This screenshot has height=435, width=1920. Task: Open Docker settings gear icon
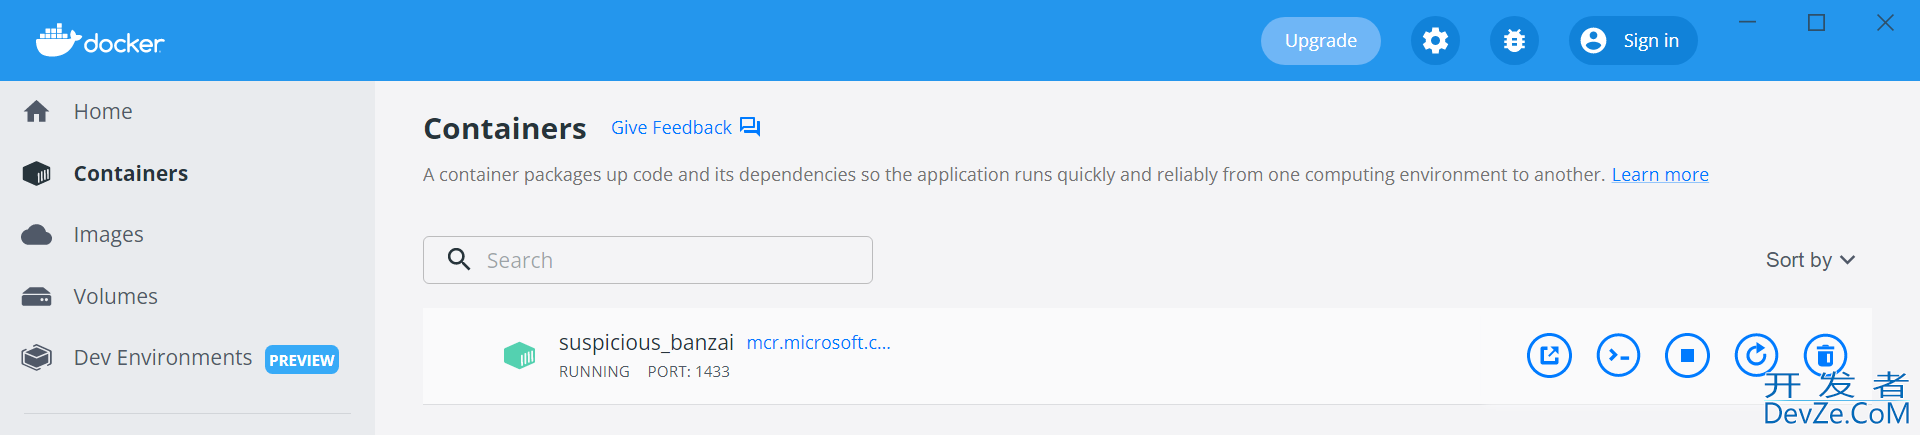coord(1435,41)
